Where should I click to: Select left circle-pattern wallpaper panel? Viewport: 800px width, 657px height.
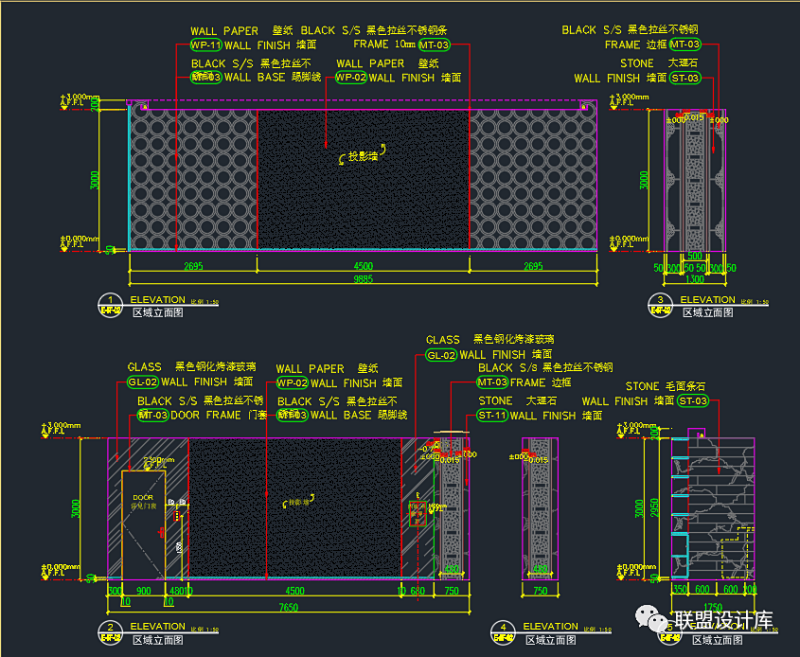pos(193,180)
